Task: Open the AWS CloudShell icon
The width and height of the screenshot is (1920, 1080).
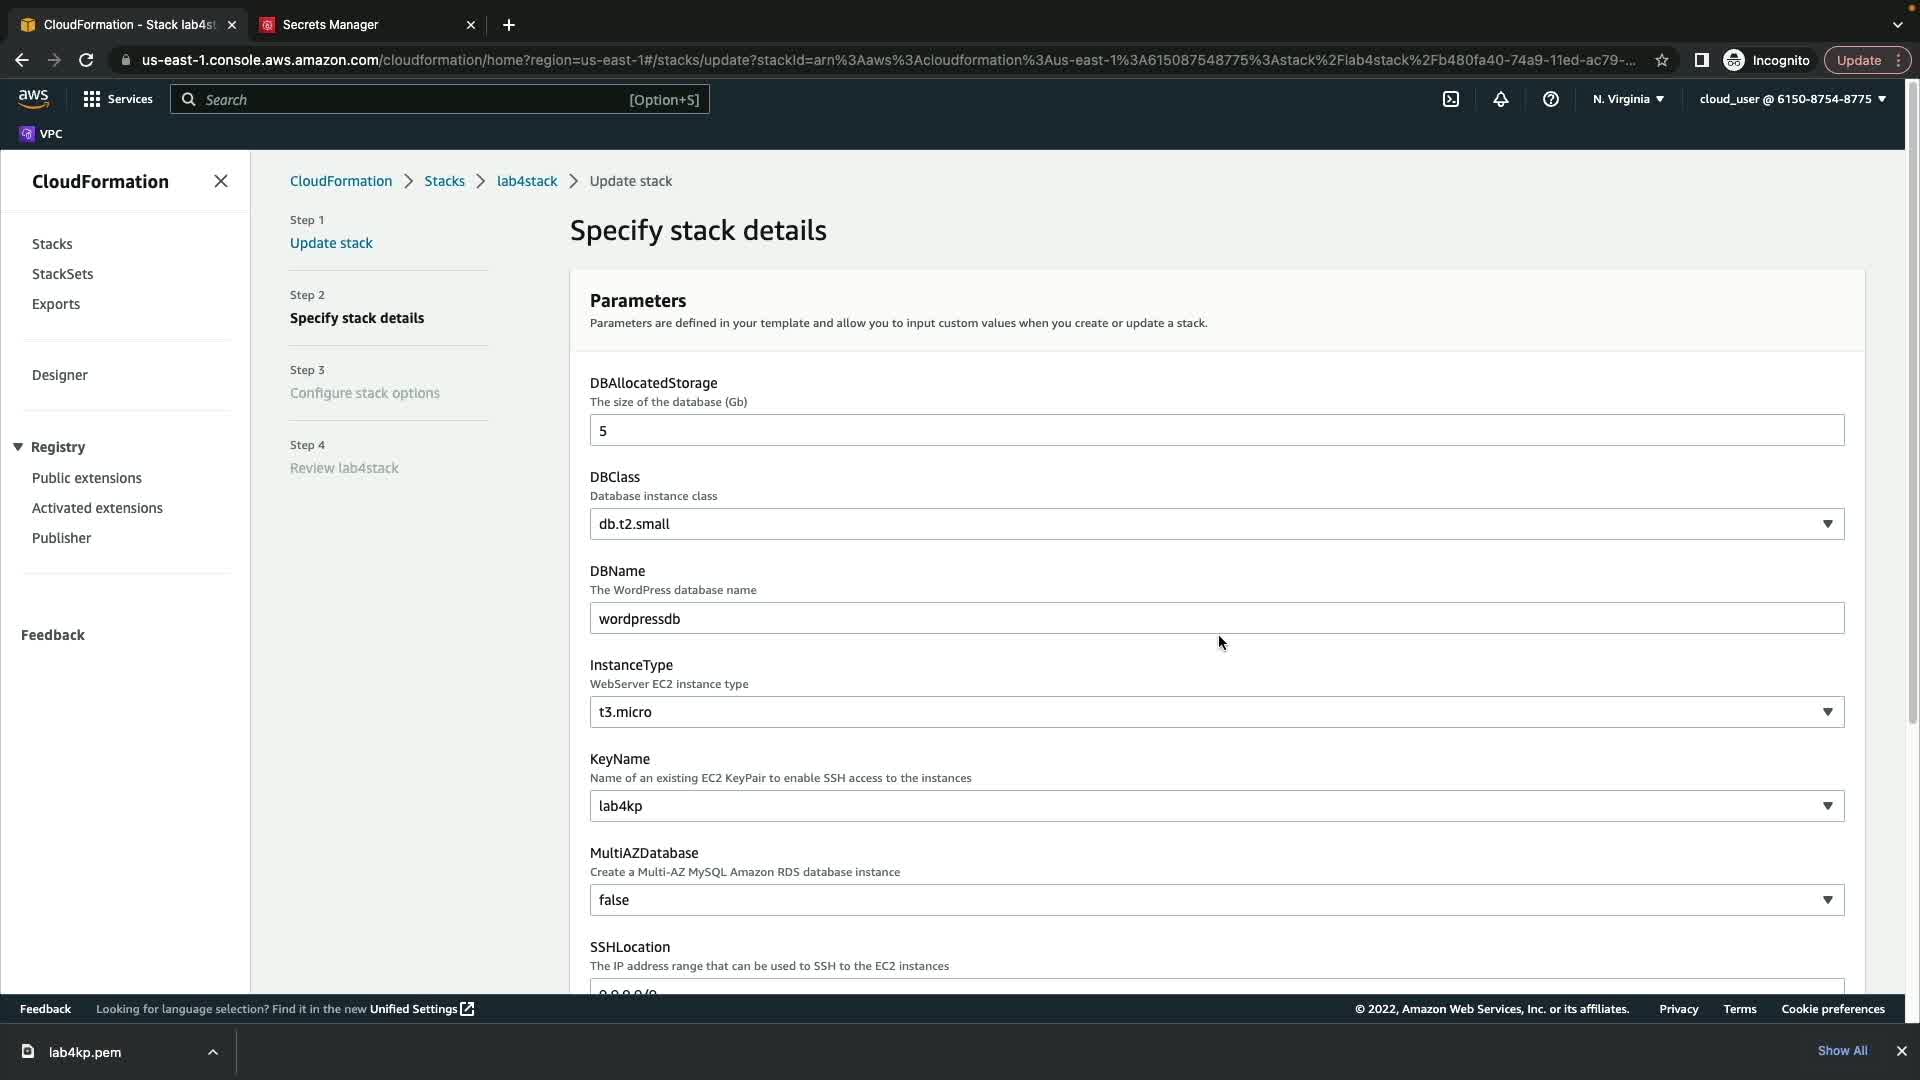Action: click(x=1451, y=99)
